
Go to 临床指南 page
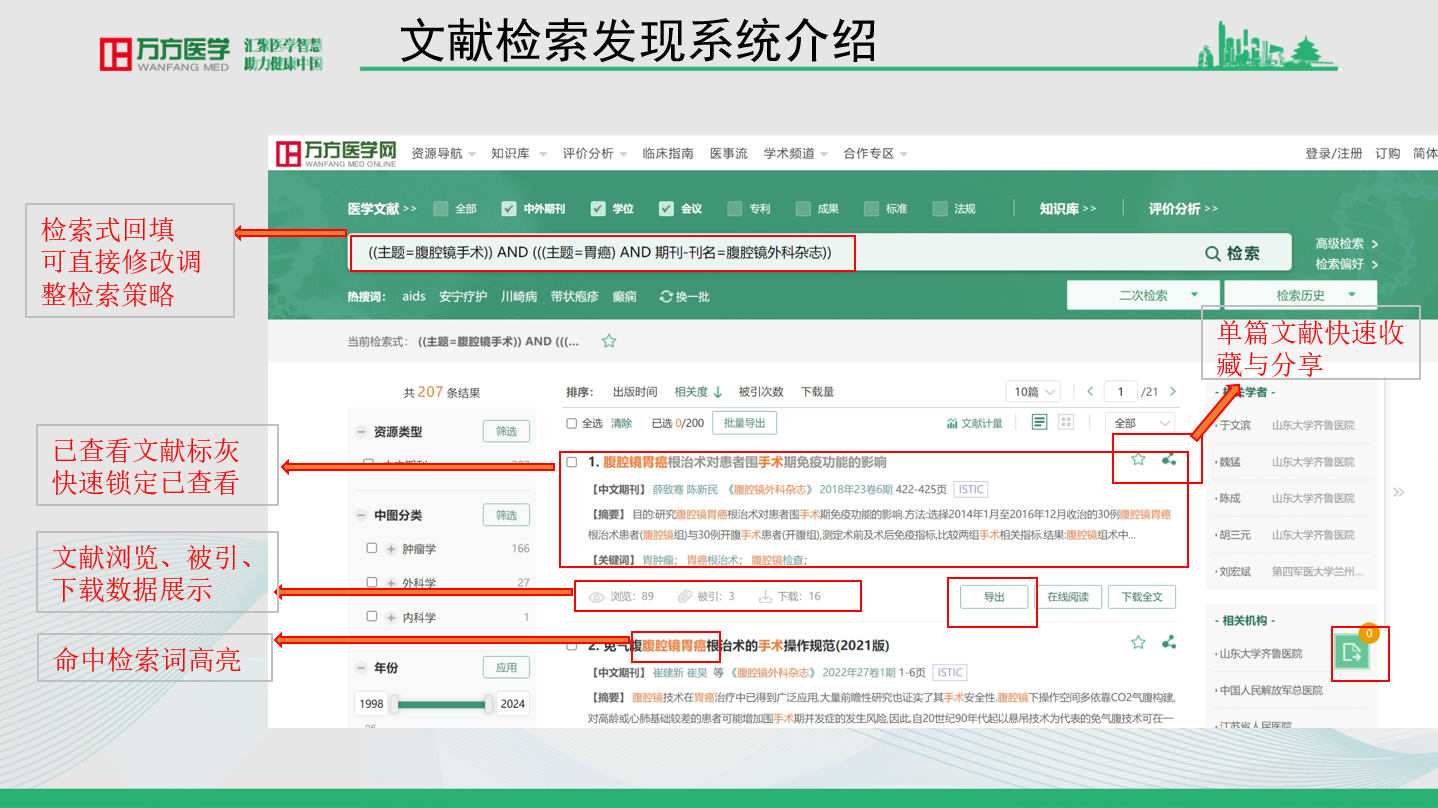[x=668, y=154]
